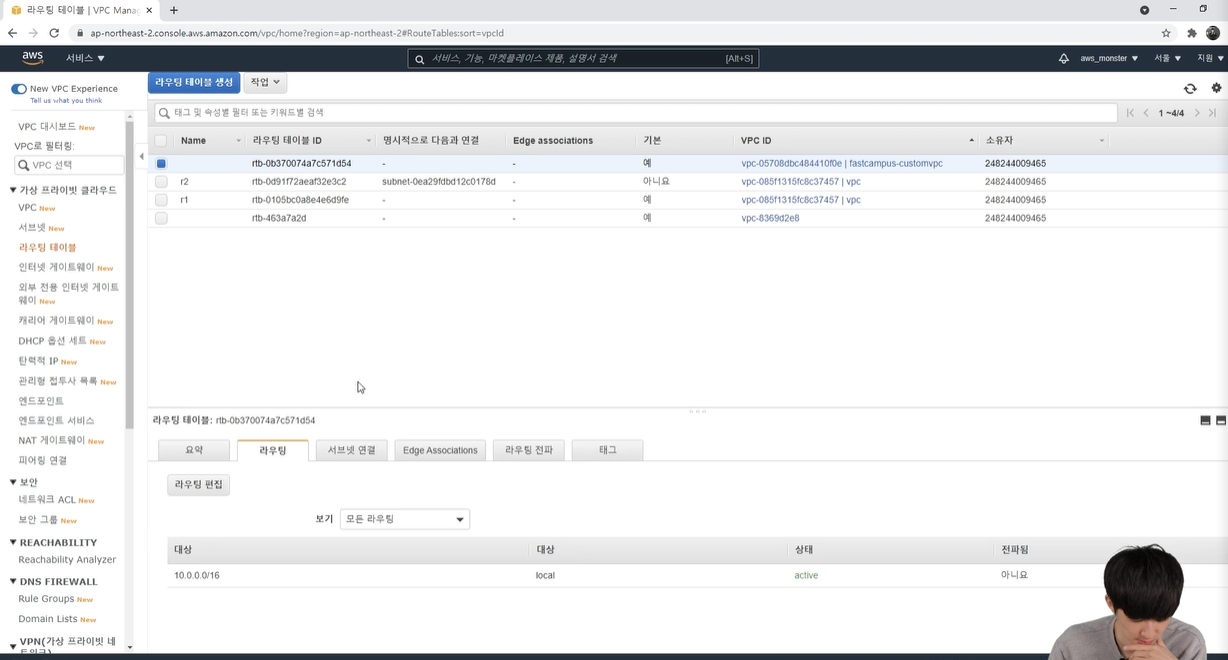Open 서브넷 in the sidebar

(33, 228)
